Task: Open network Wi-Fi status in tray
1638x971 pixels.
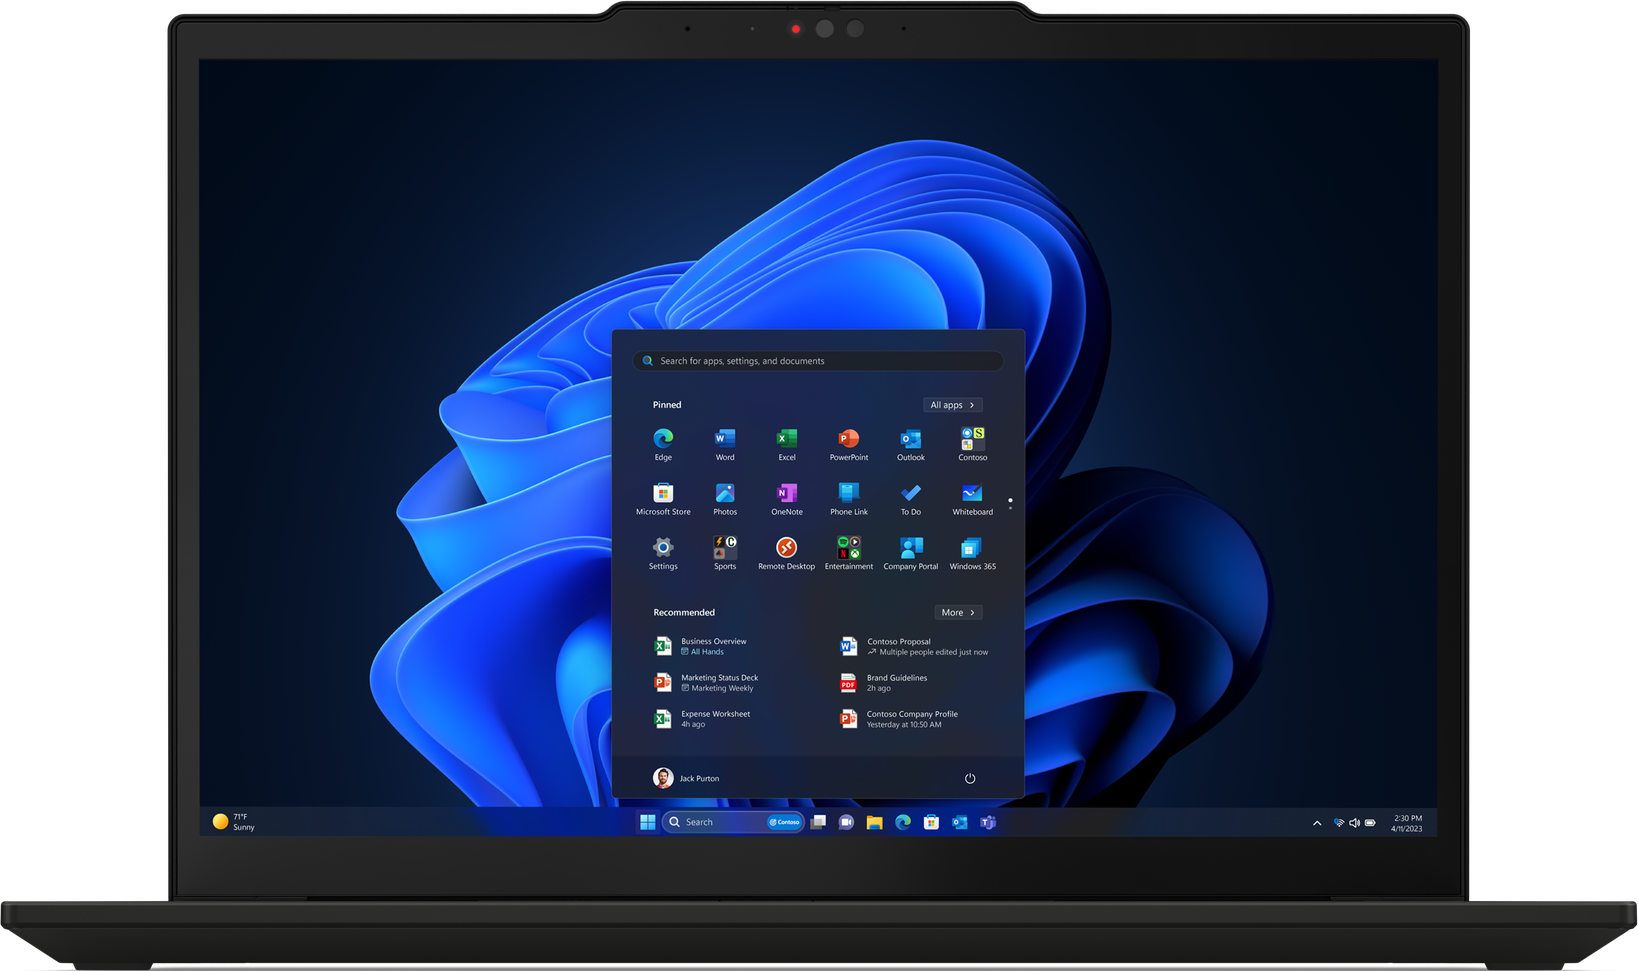Action: 1339,823
